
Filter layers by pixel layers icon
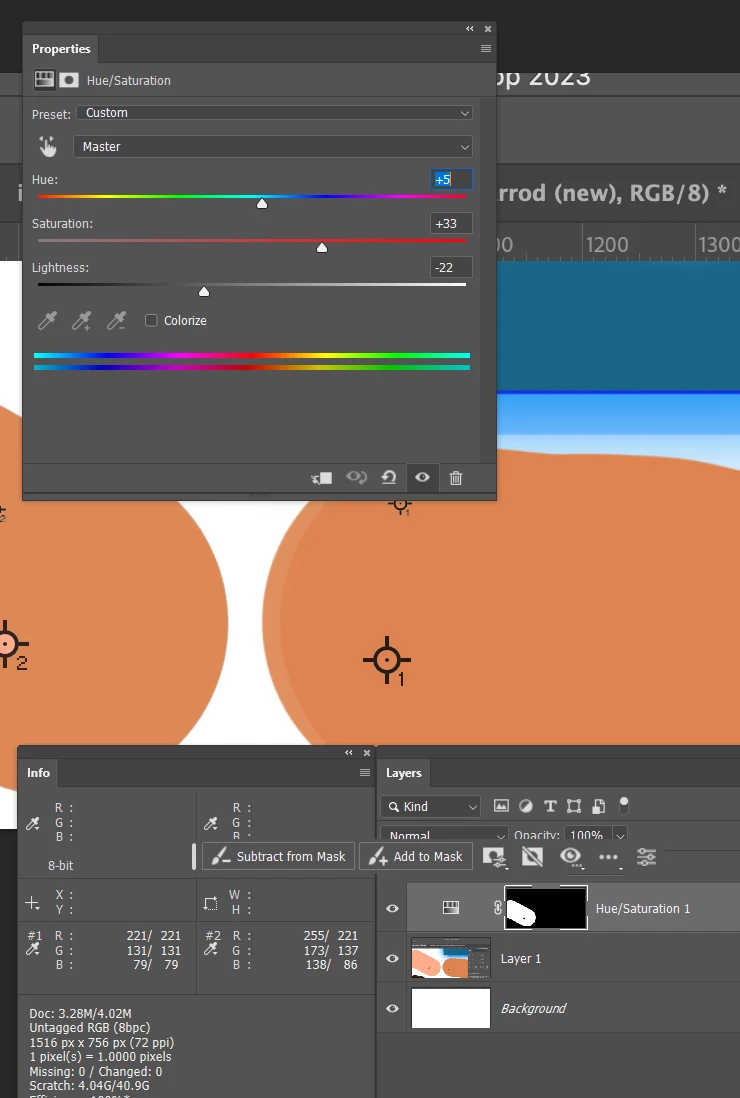click(501, 806)
